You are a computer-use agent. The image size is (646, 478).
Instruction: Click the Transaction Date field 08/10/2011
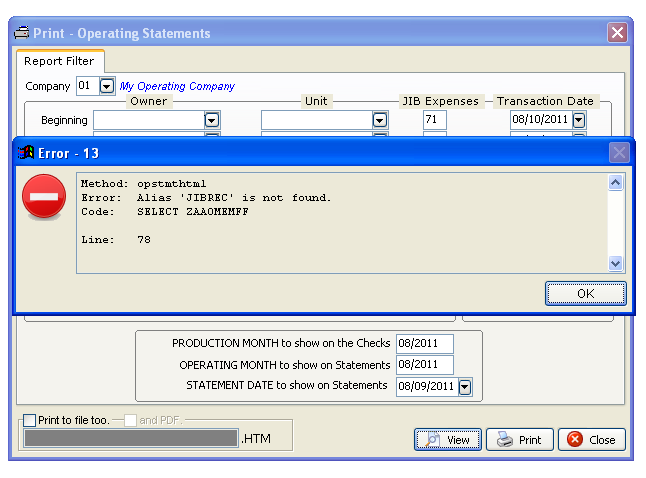541,120
